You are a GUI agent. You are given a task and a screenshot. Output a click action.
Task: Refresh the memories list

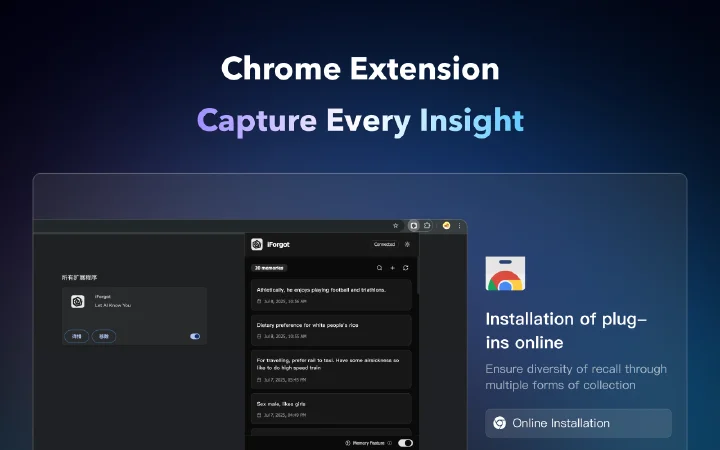click(405, 268)
